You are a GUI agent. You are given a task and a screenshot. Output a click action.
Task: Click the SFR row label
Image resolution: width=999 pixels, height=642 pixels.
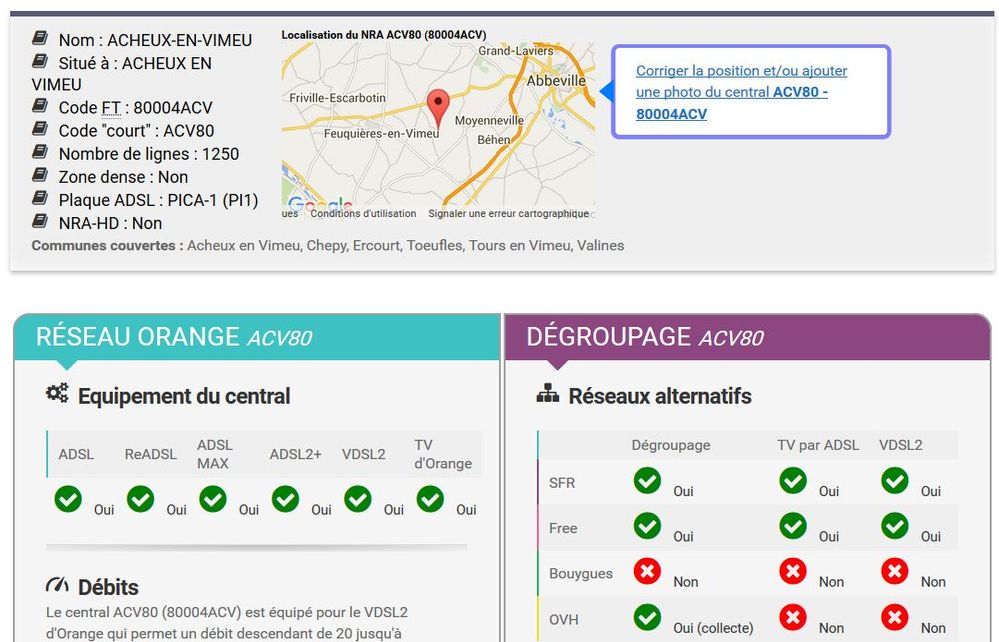tap(562, 483)
